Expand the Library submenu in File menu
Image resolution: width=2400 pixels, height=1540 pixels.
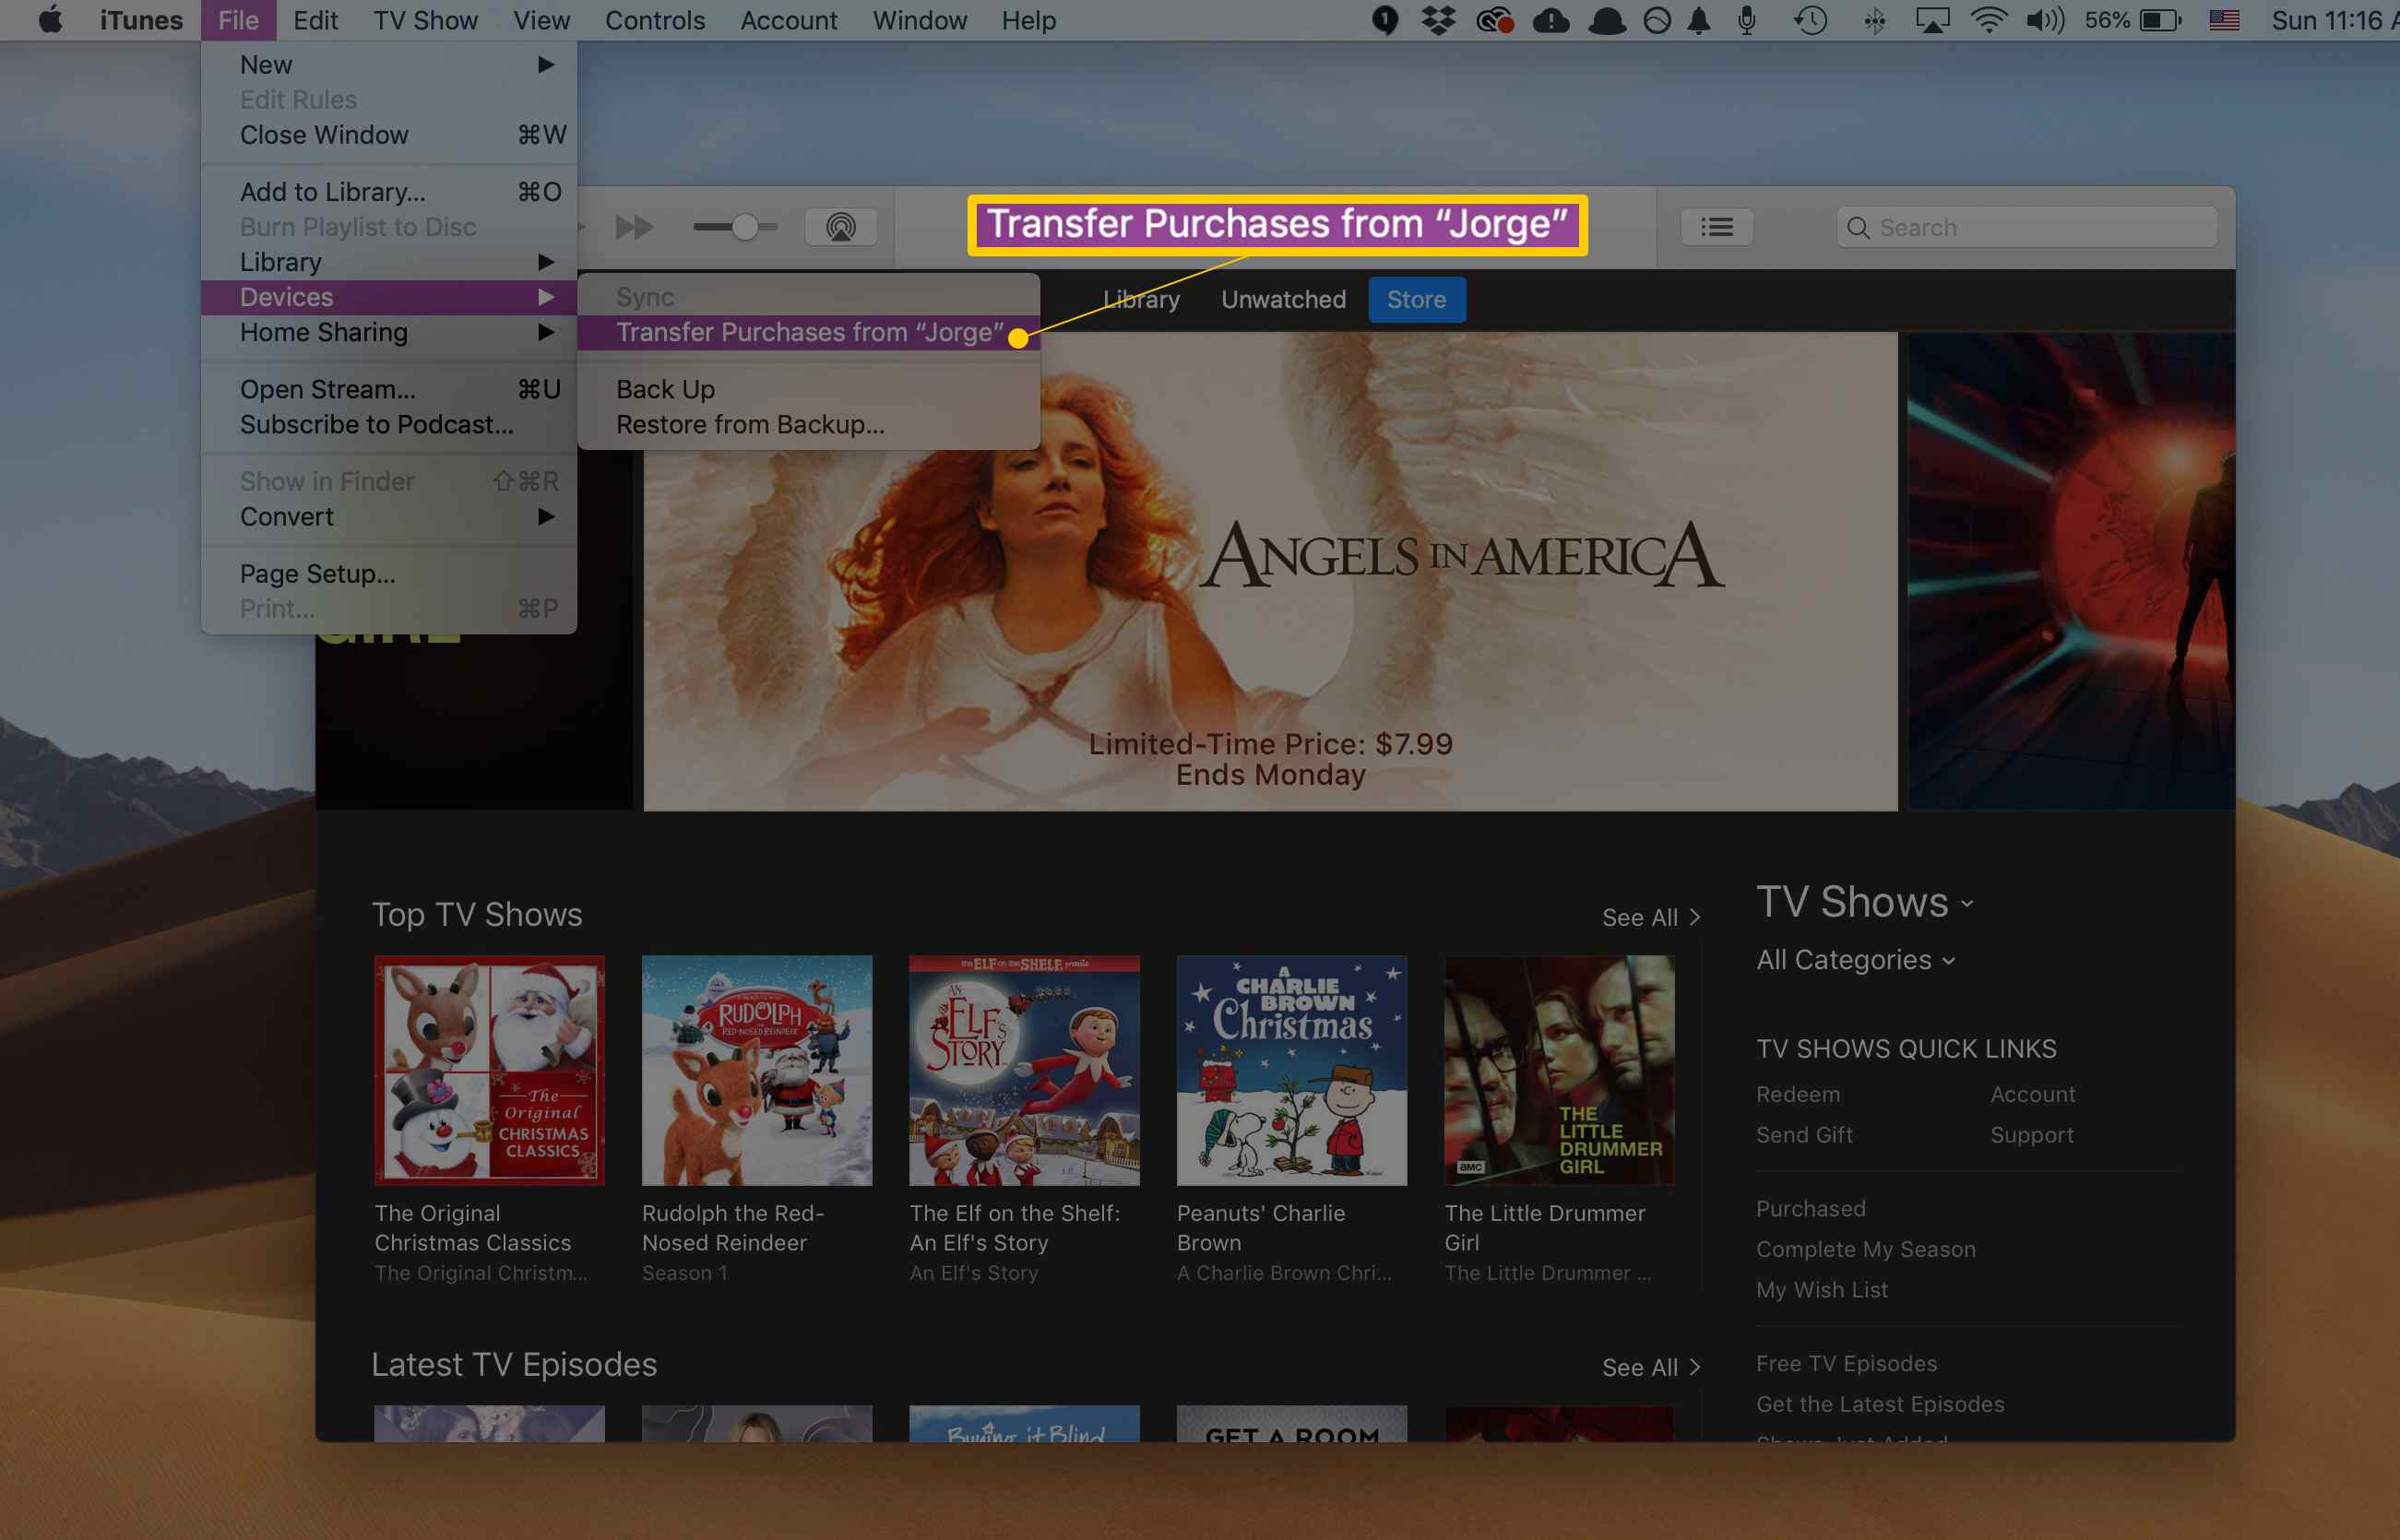389,262
